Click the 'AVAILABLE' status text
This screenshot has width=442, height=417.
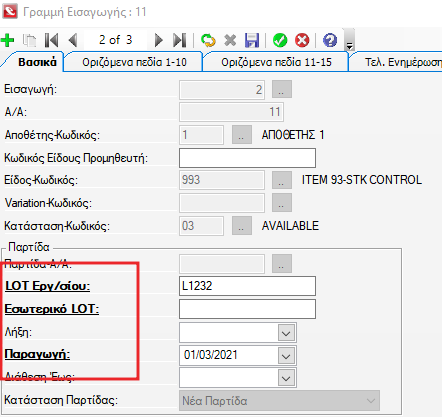[290, 226]
